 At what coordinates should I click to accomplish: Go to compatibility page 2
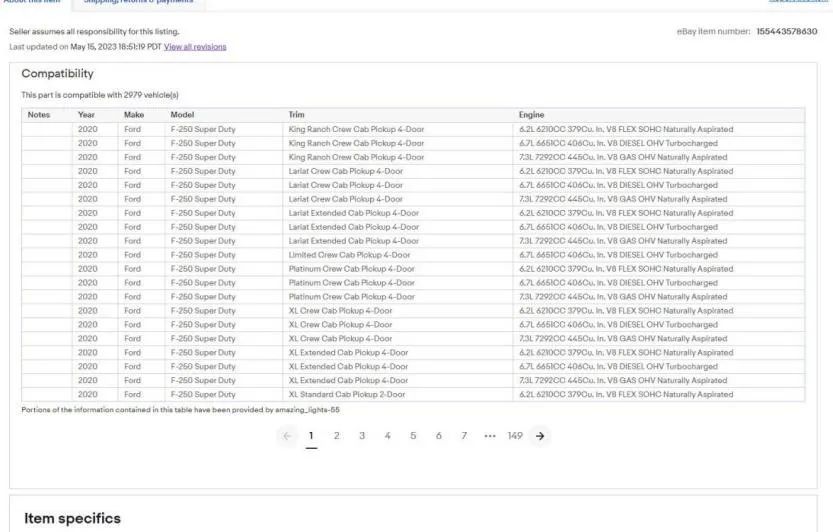click(337, 436)
